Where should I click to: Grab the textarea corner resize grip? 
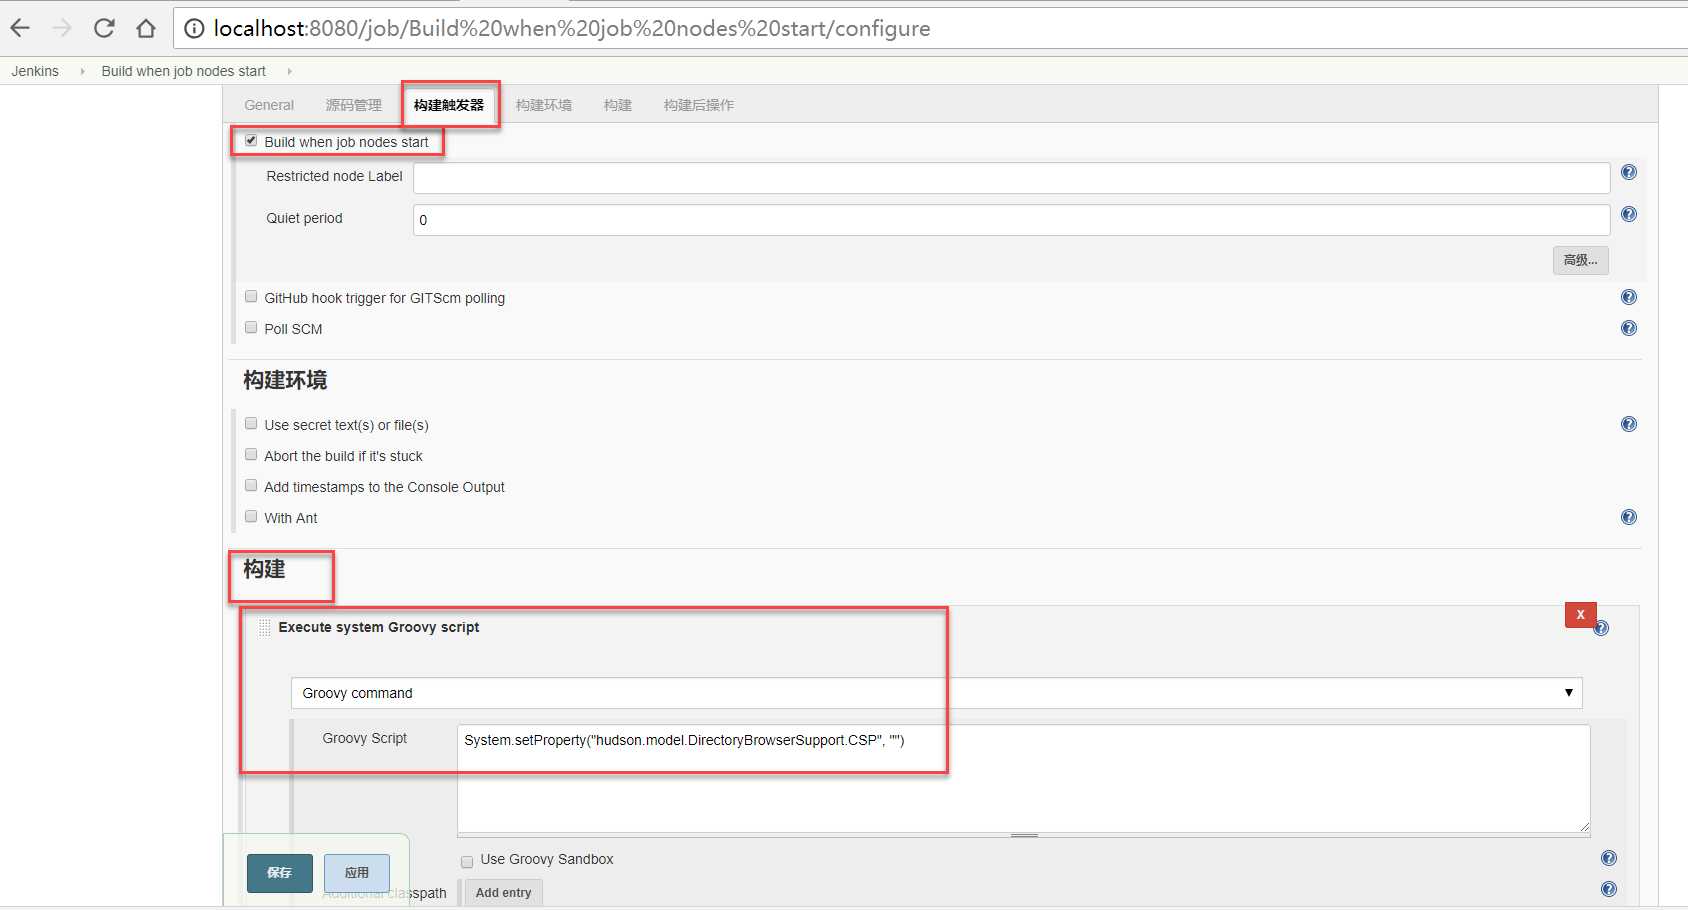1584,826
